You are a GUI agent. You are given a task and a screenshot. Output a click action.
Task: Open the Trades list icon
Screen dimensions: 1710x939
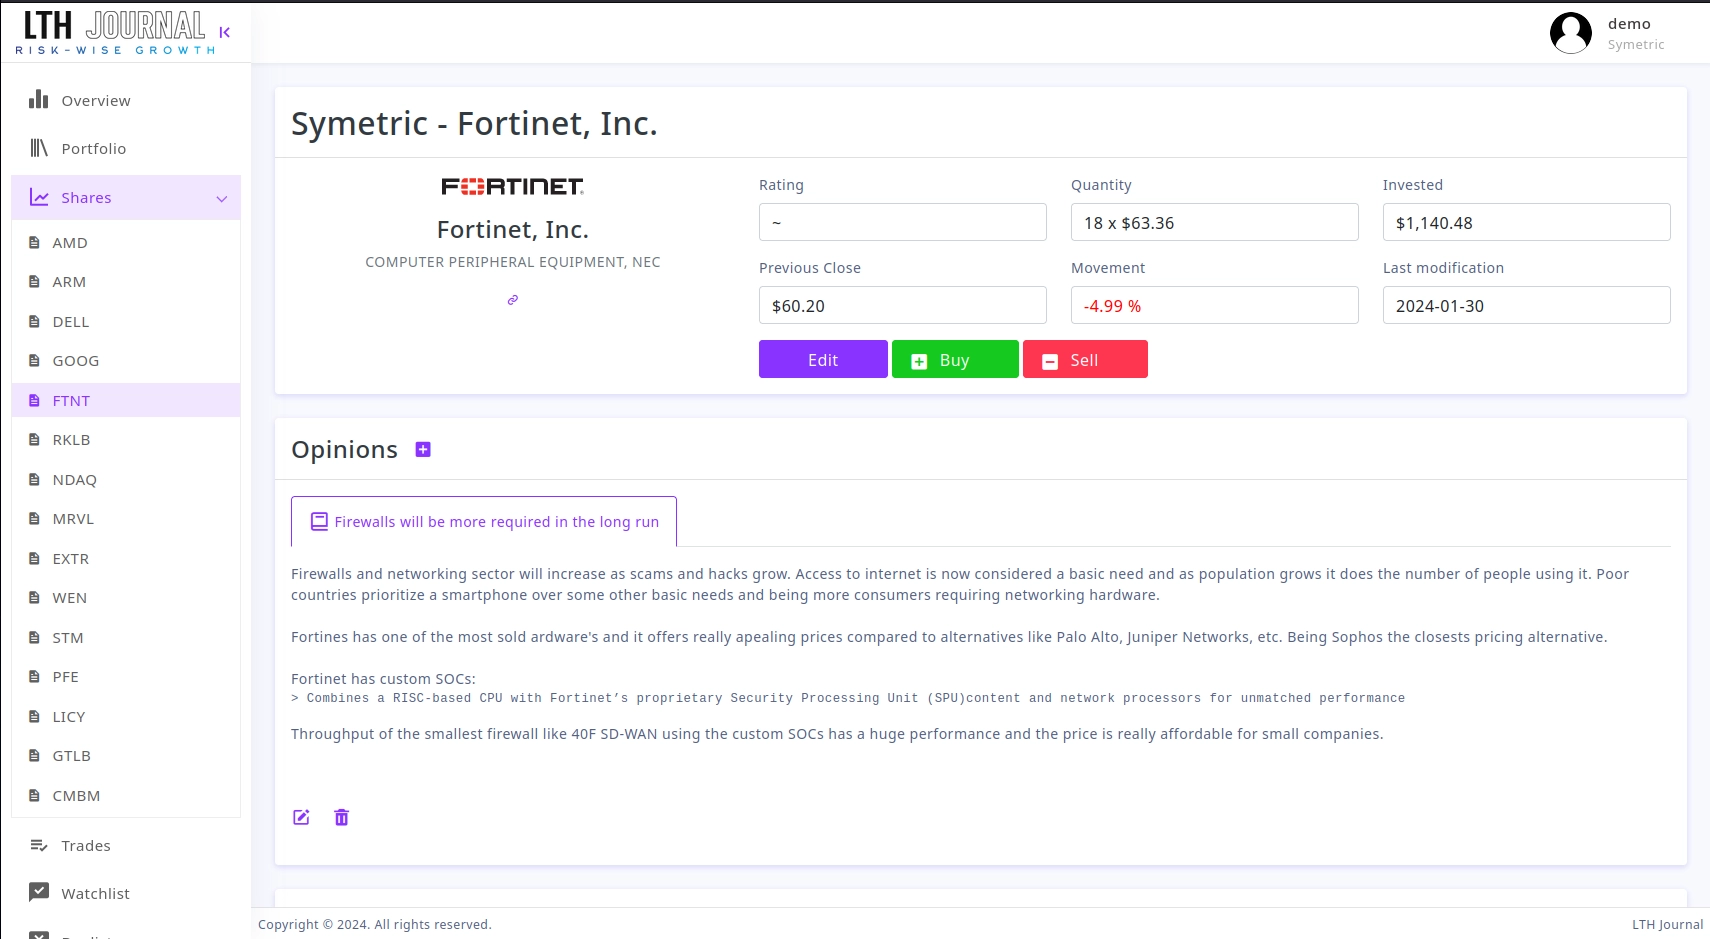point(39,845)
